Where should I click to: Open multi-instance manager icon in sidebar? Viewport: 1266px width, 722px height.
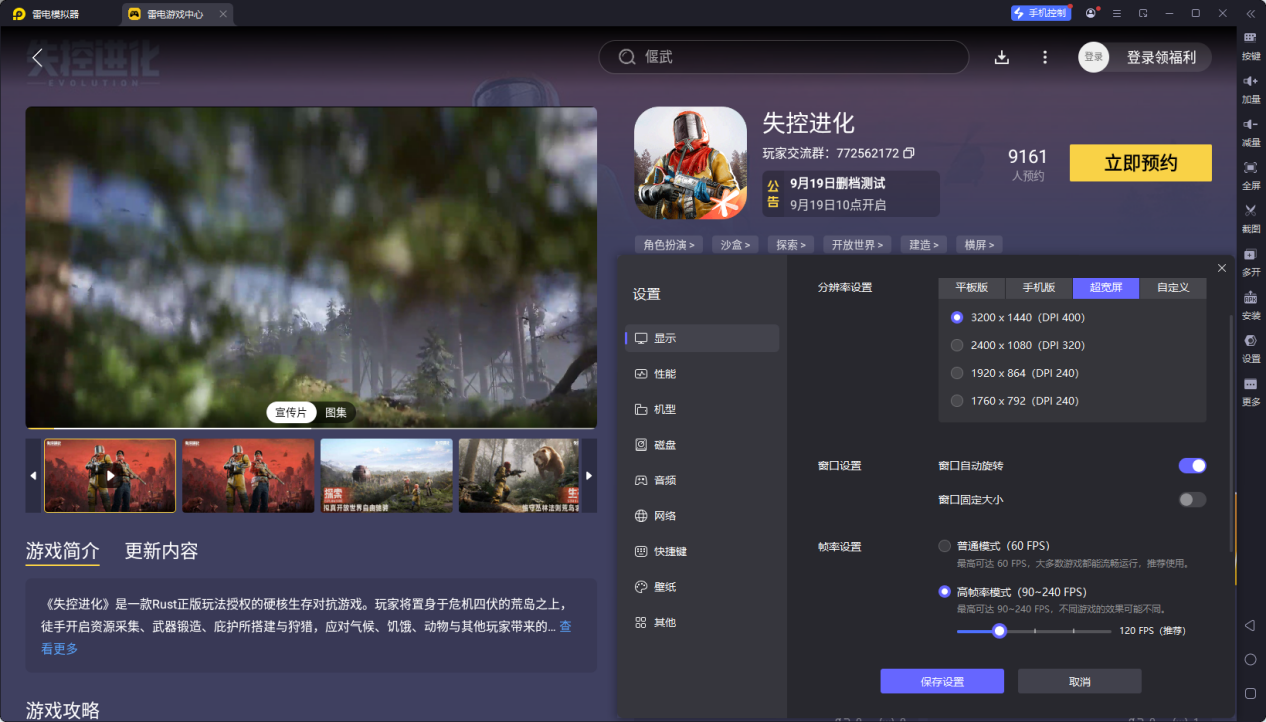coord(1250,254)
